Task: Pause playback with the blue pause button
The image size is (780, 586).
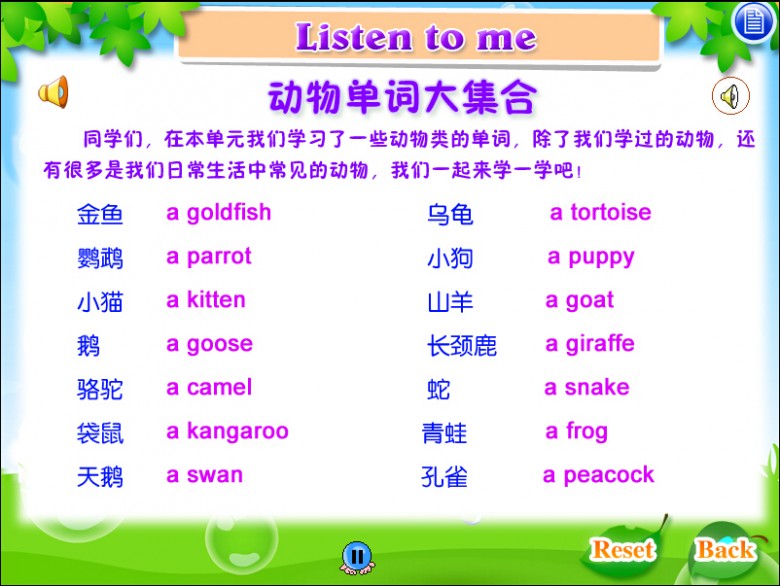Action: click(x=356, y=556)
